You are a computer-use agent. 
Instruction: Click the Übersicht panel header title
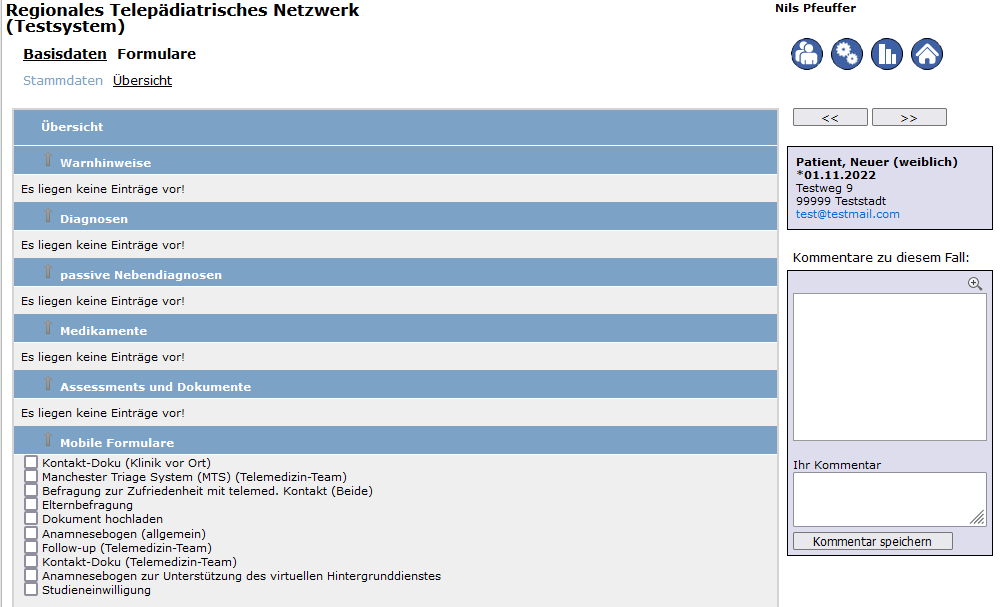click(72, 127)
